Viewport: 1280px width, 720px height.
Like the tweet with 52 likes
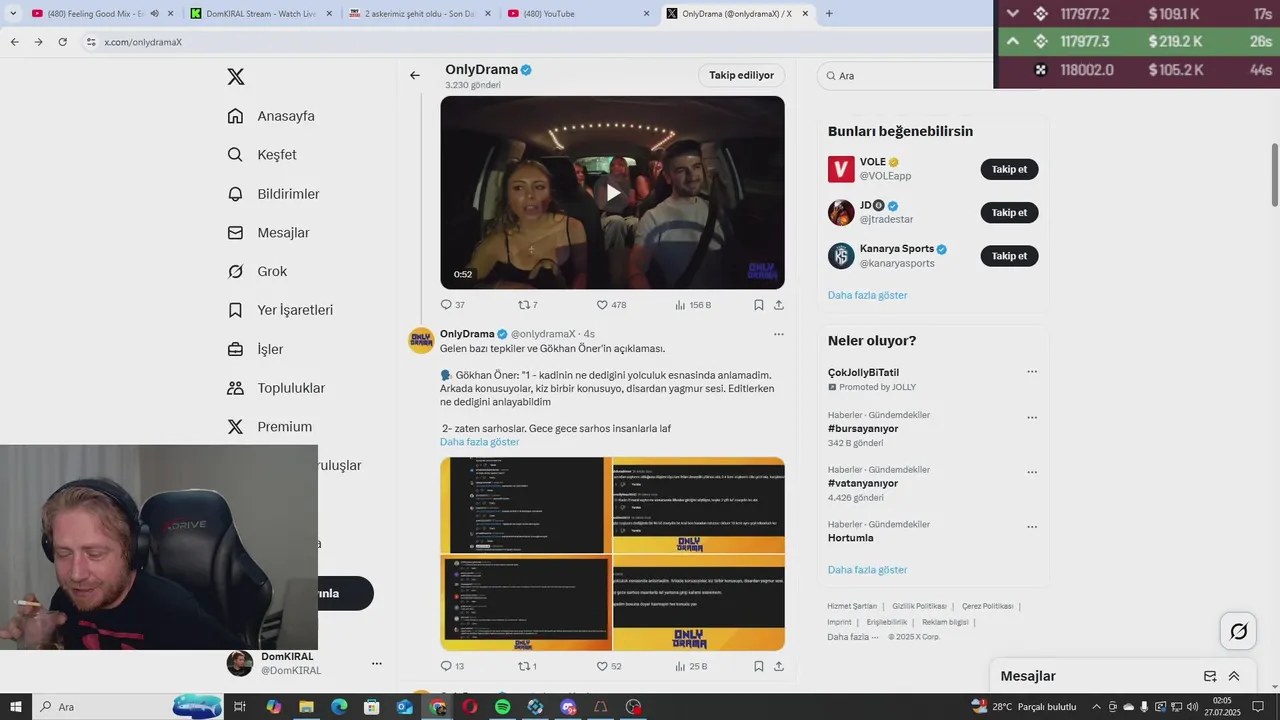(609, 666)
